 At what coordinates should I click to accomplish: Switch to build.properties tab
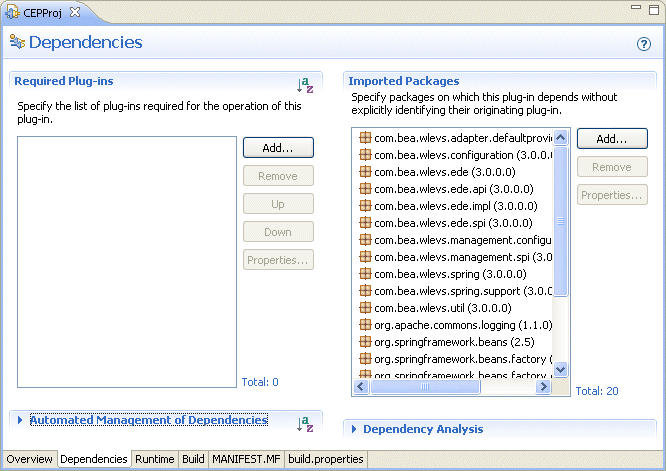pyautogui.click(x=326, y=459)
